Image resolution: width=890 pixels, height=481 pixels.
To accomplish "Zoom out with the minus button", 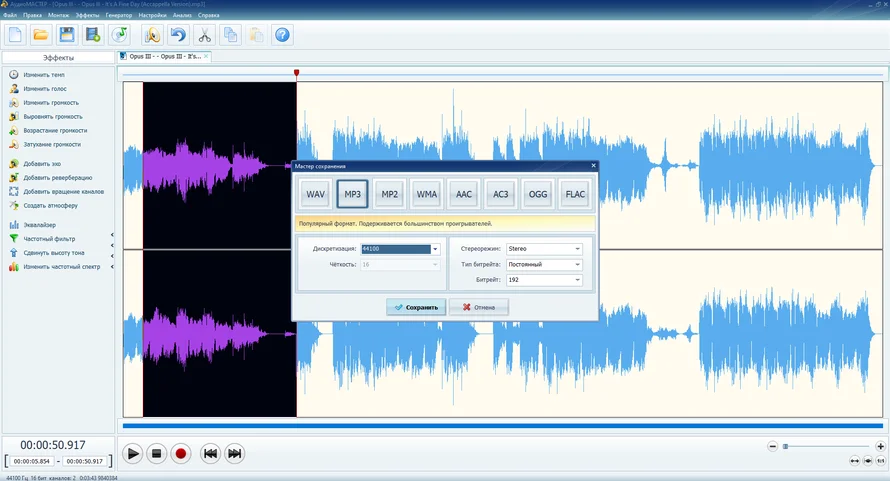I will tap(773, 446).
